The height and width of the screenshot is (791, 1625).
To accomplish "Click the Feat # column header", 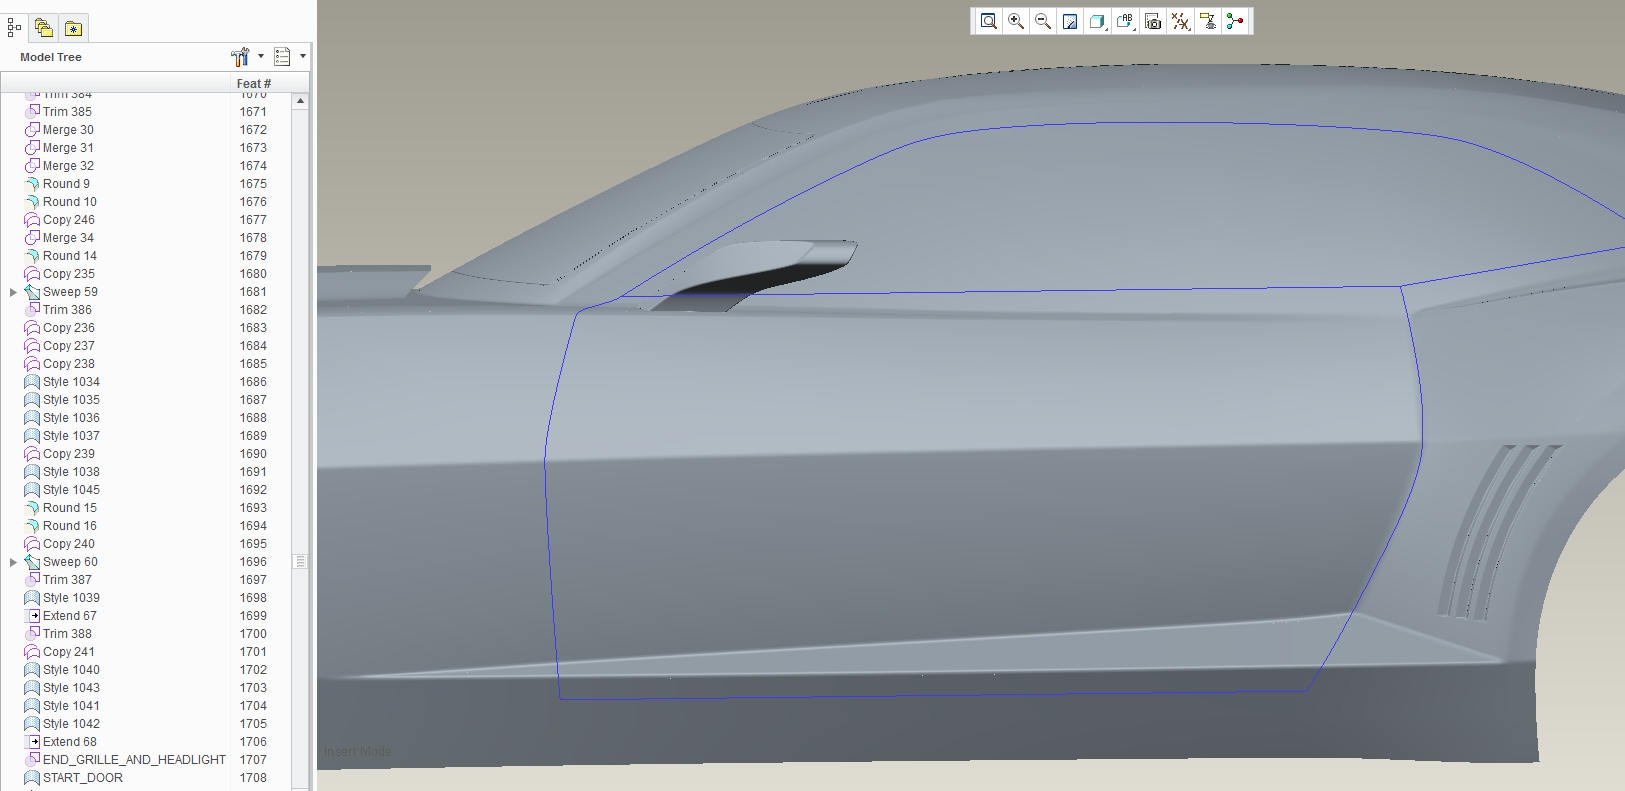I will 253,83.
